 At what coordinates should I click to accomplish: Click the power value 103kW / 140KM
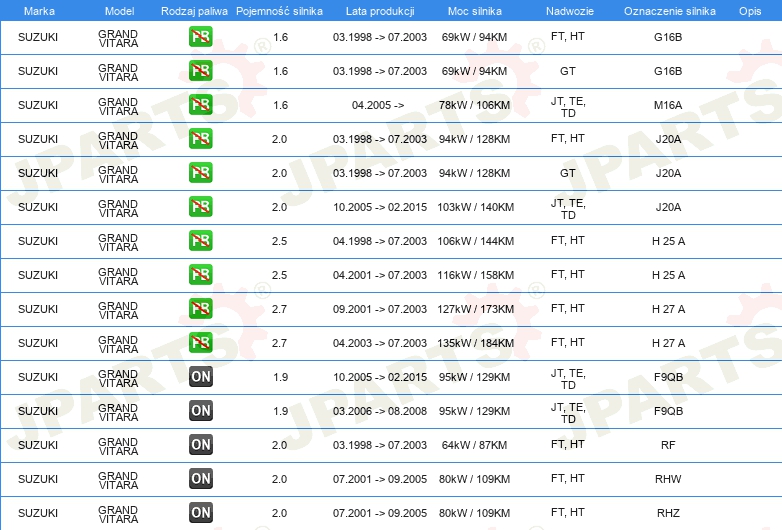[475, 207]
